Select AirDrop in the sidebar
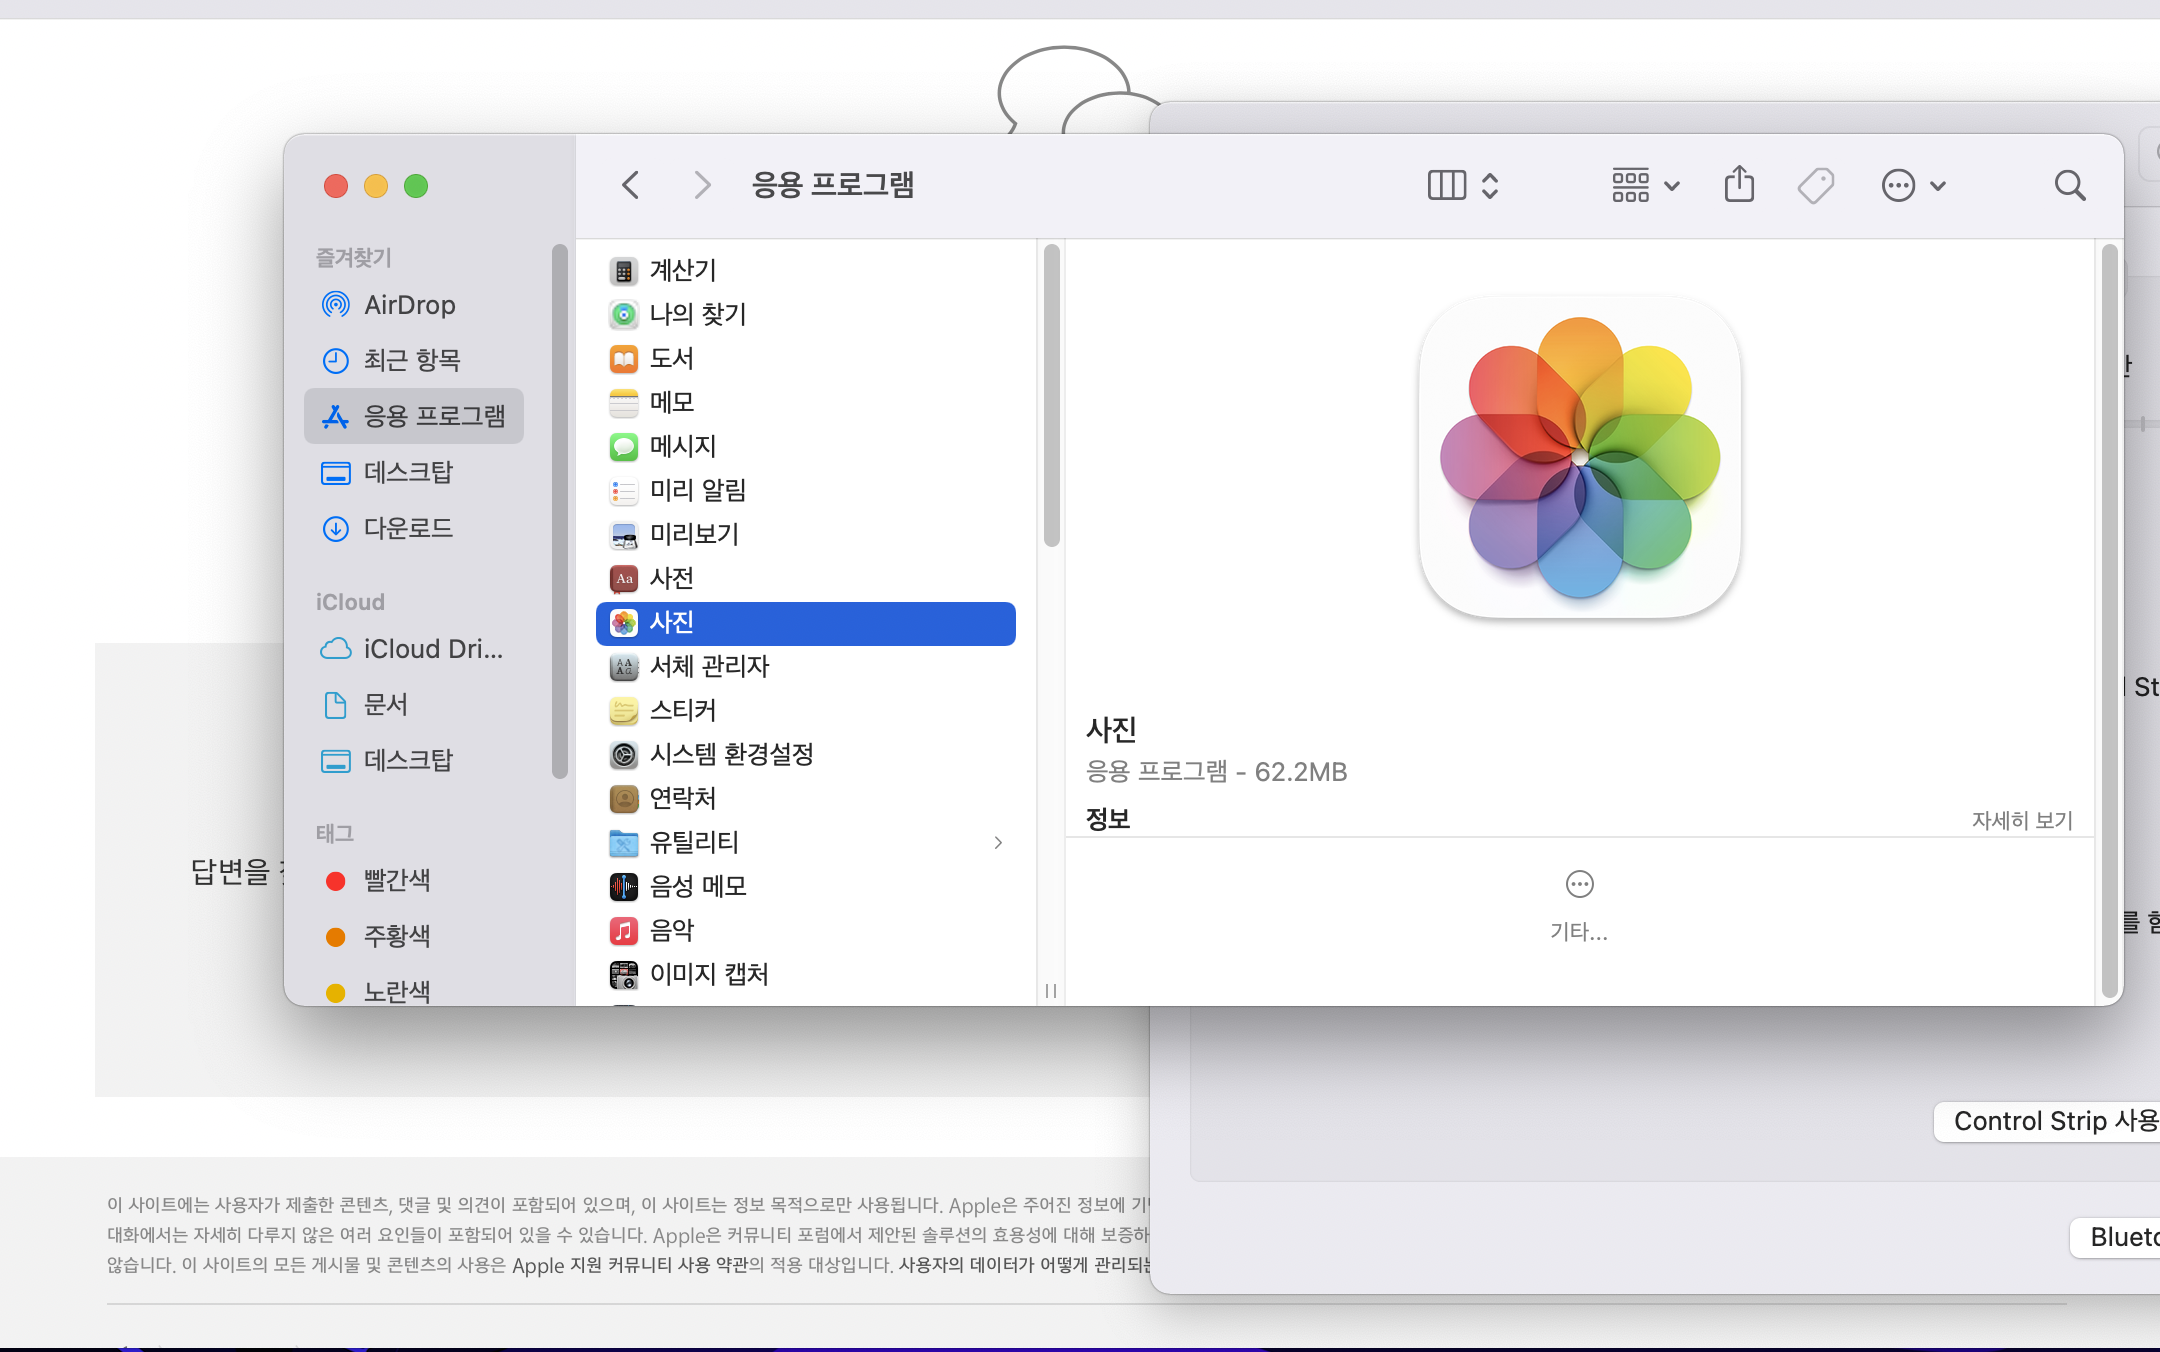This screenshot has width=2160, height=1352. click(409, 305)
